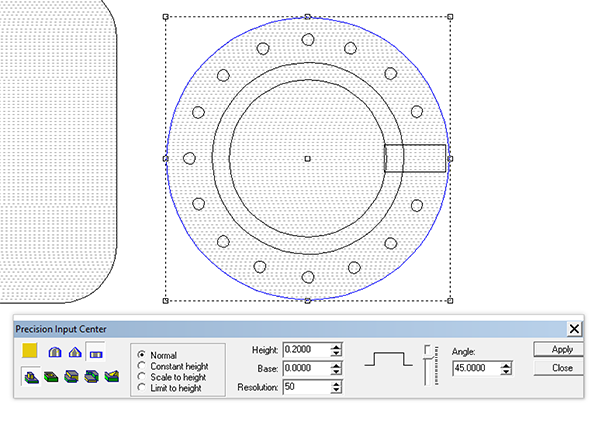This screenshot has width=600, height=427.
Task: Click the top-middle selection handle
Action: (308, 17)
